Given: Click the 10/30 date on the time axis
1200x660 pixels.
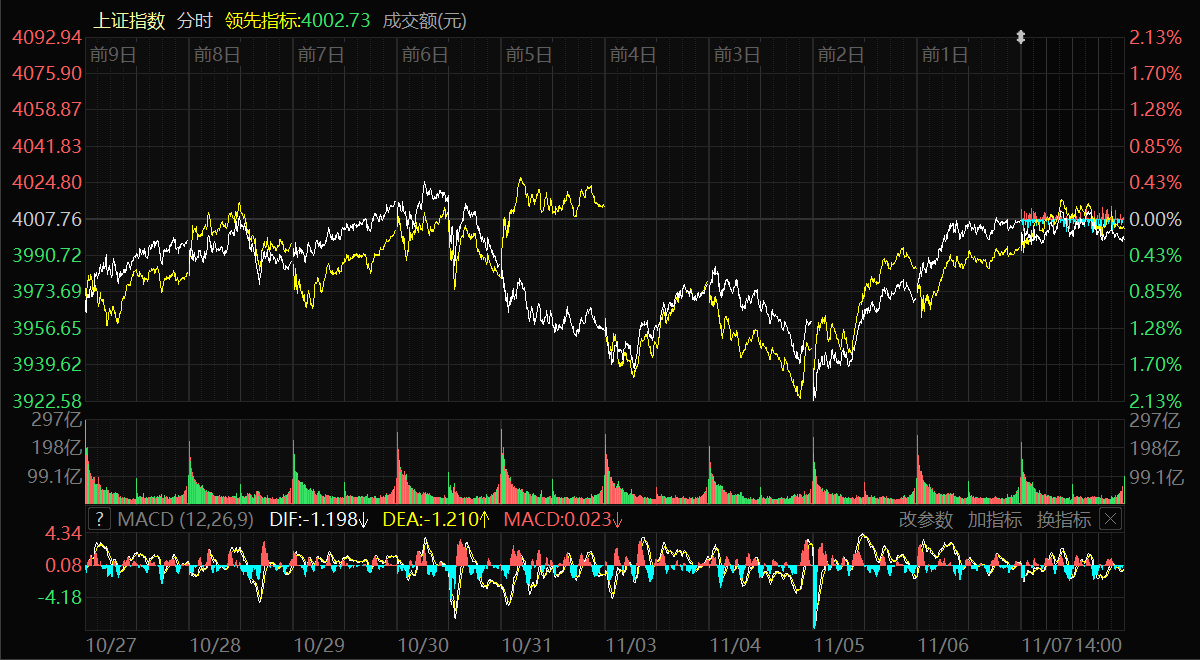Looking at the screenshot, I should click(423, 645).
